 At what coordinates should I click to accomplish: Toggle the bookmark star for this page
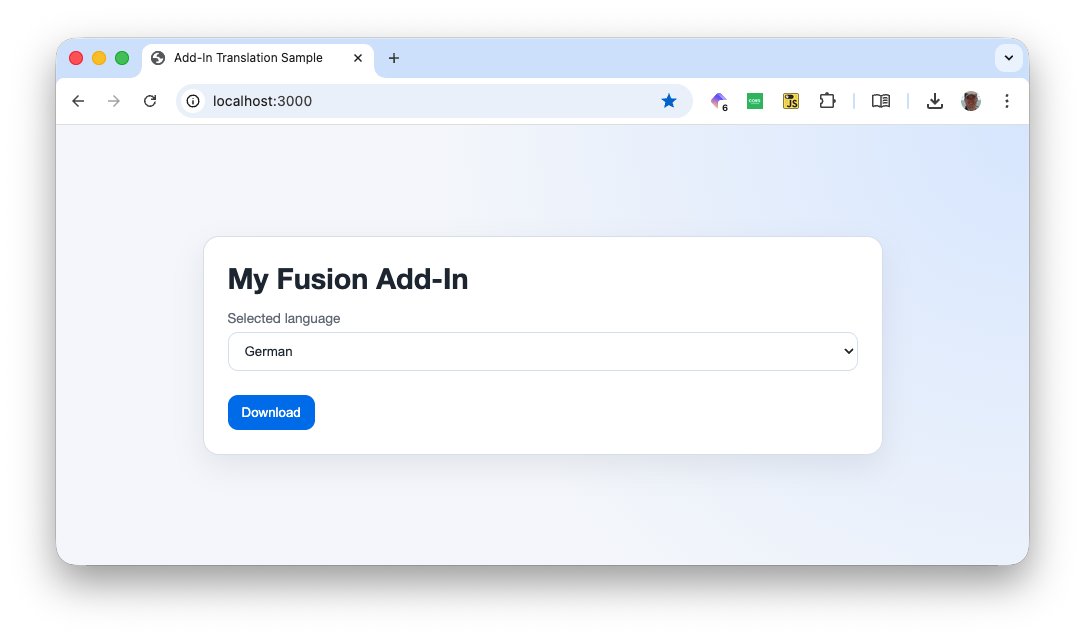point(669,101)
